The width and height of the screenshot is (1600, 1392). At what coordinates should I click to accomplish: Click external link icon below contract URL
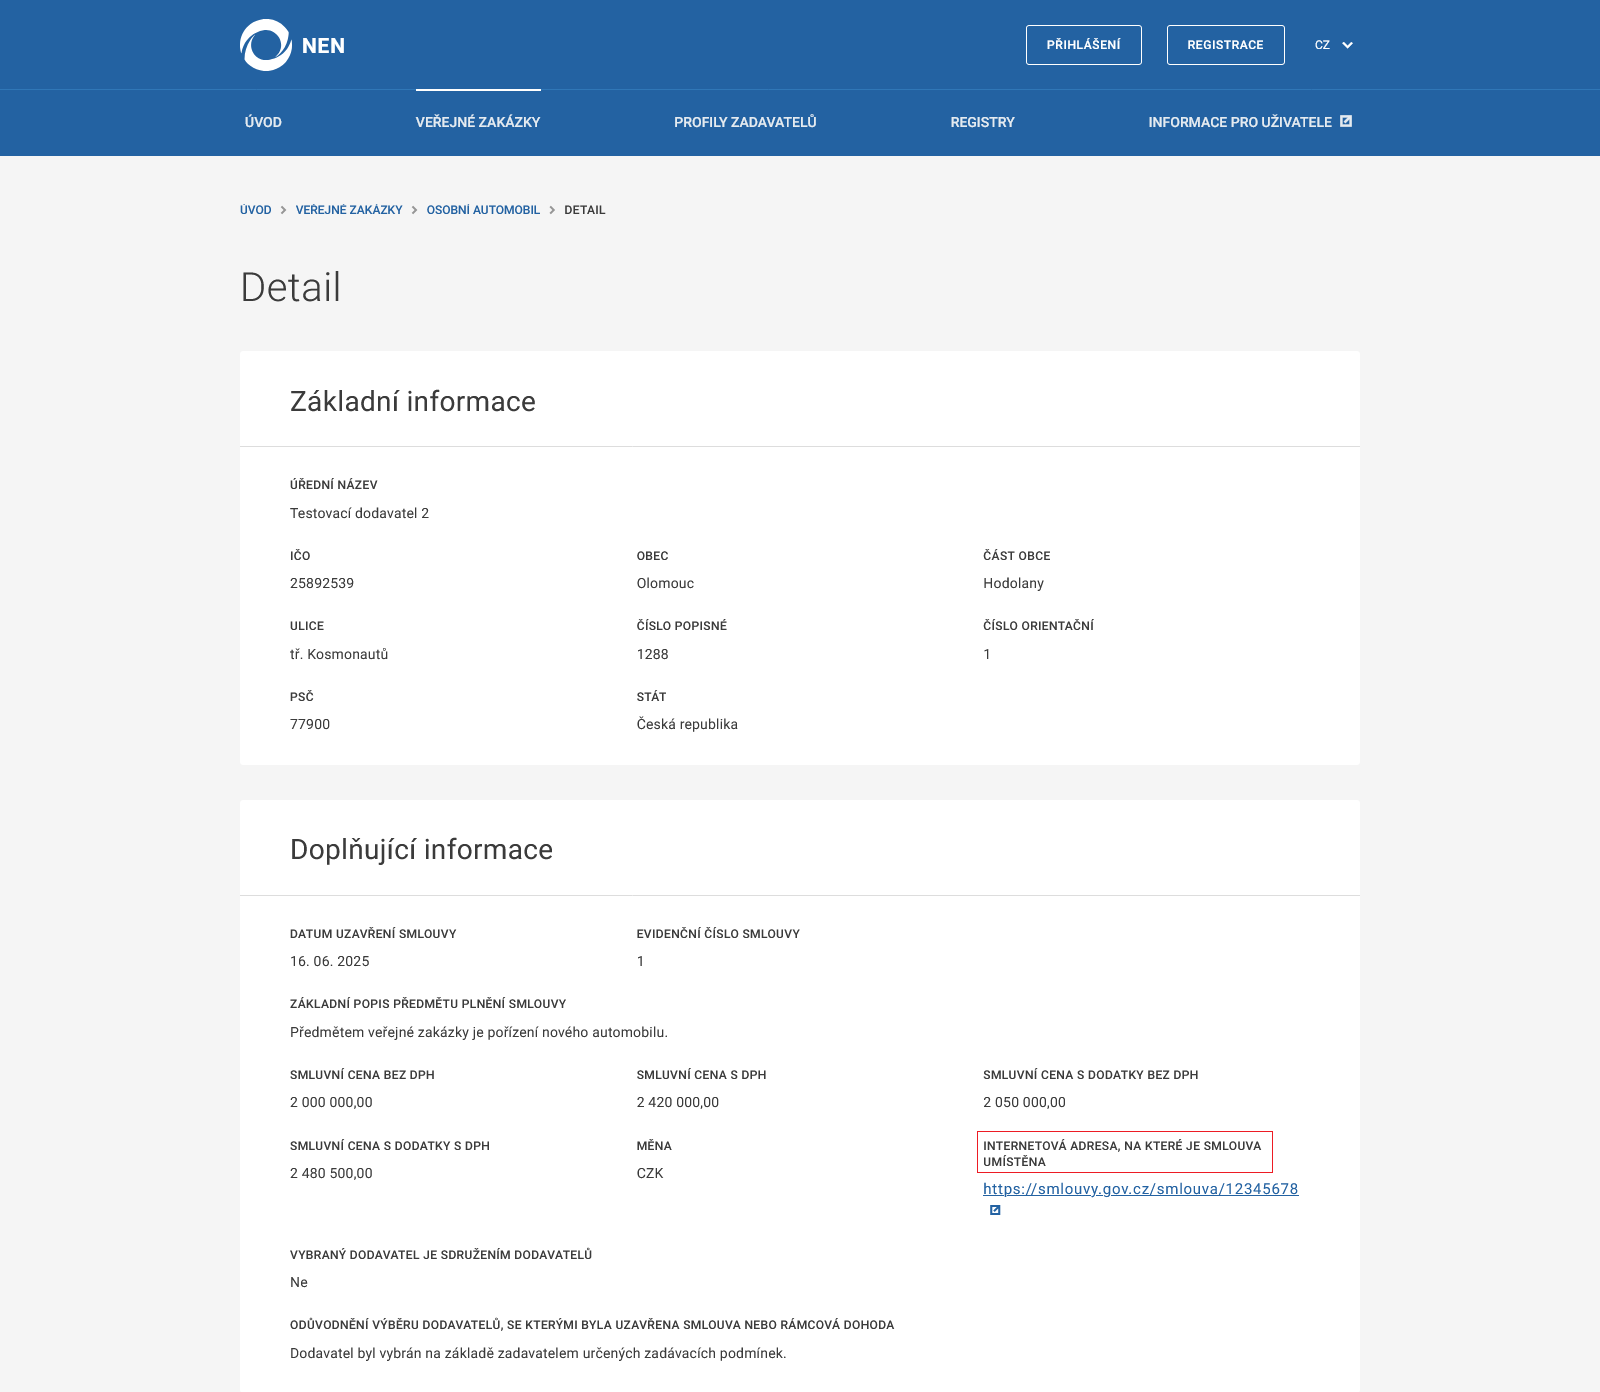[x=995, y=1210]
